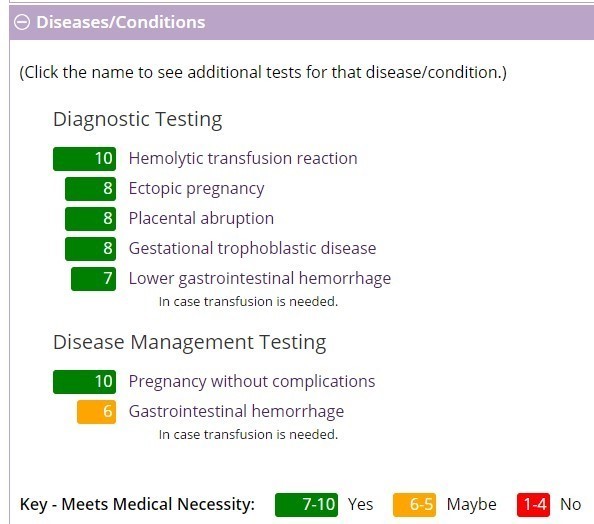Screen dimensions: 594x524
Task: Click the Diseases/Conditions header title
Action: (121, 22)
